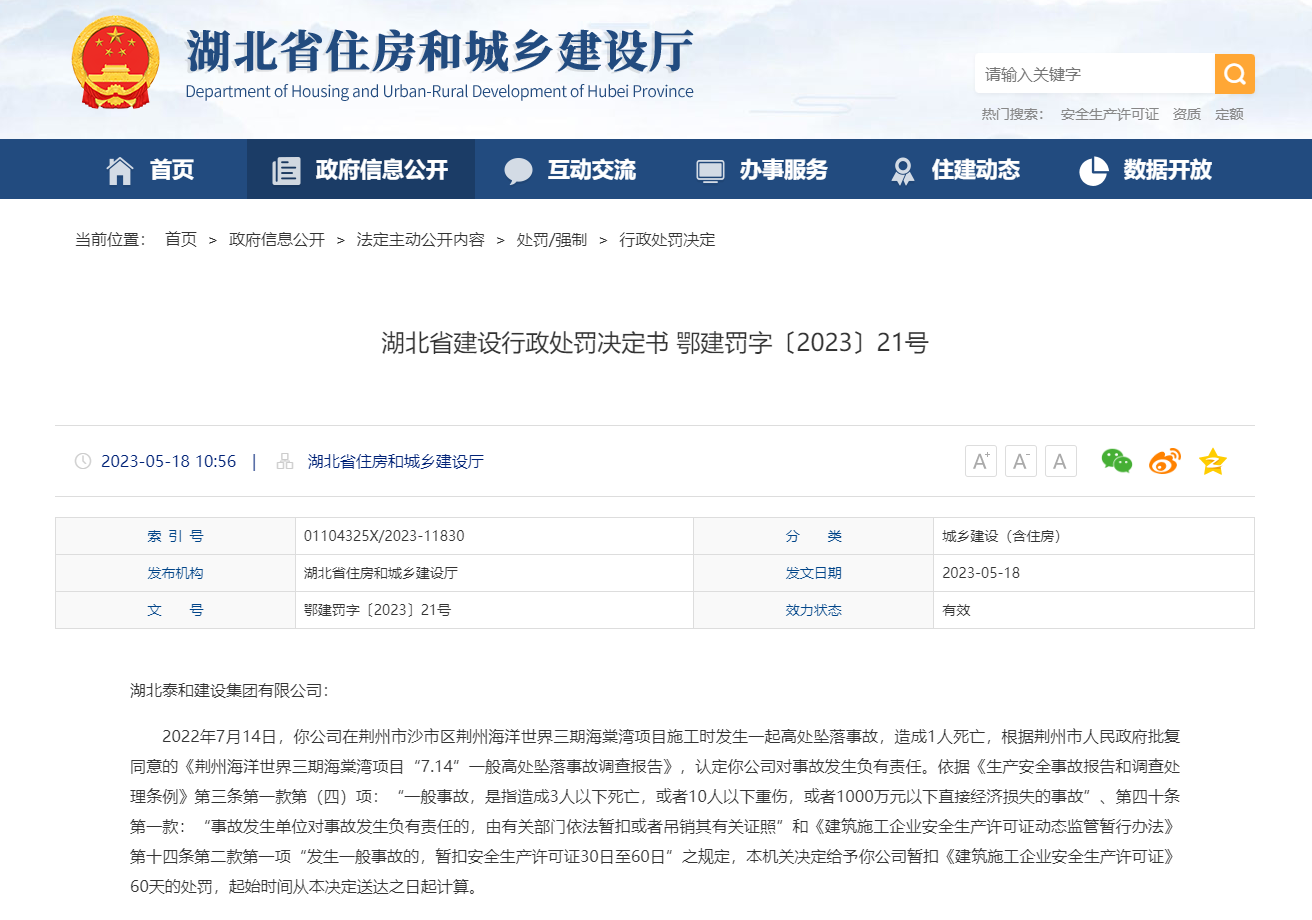Reset font size with plain A icon
Viewport: 1312px width, 920px height.
[1060, 461]
